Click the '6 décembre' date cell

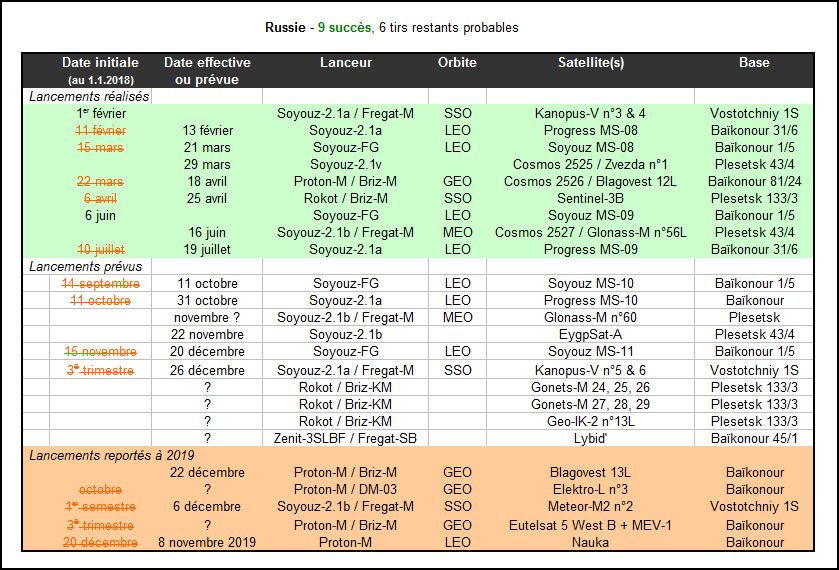(x=207, y=507)
